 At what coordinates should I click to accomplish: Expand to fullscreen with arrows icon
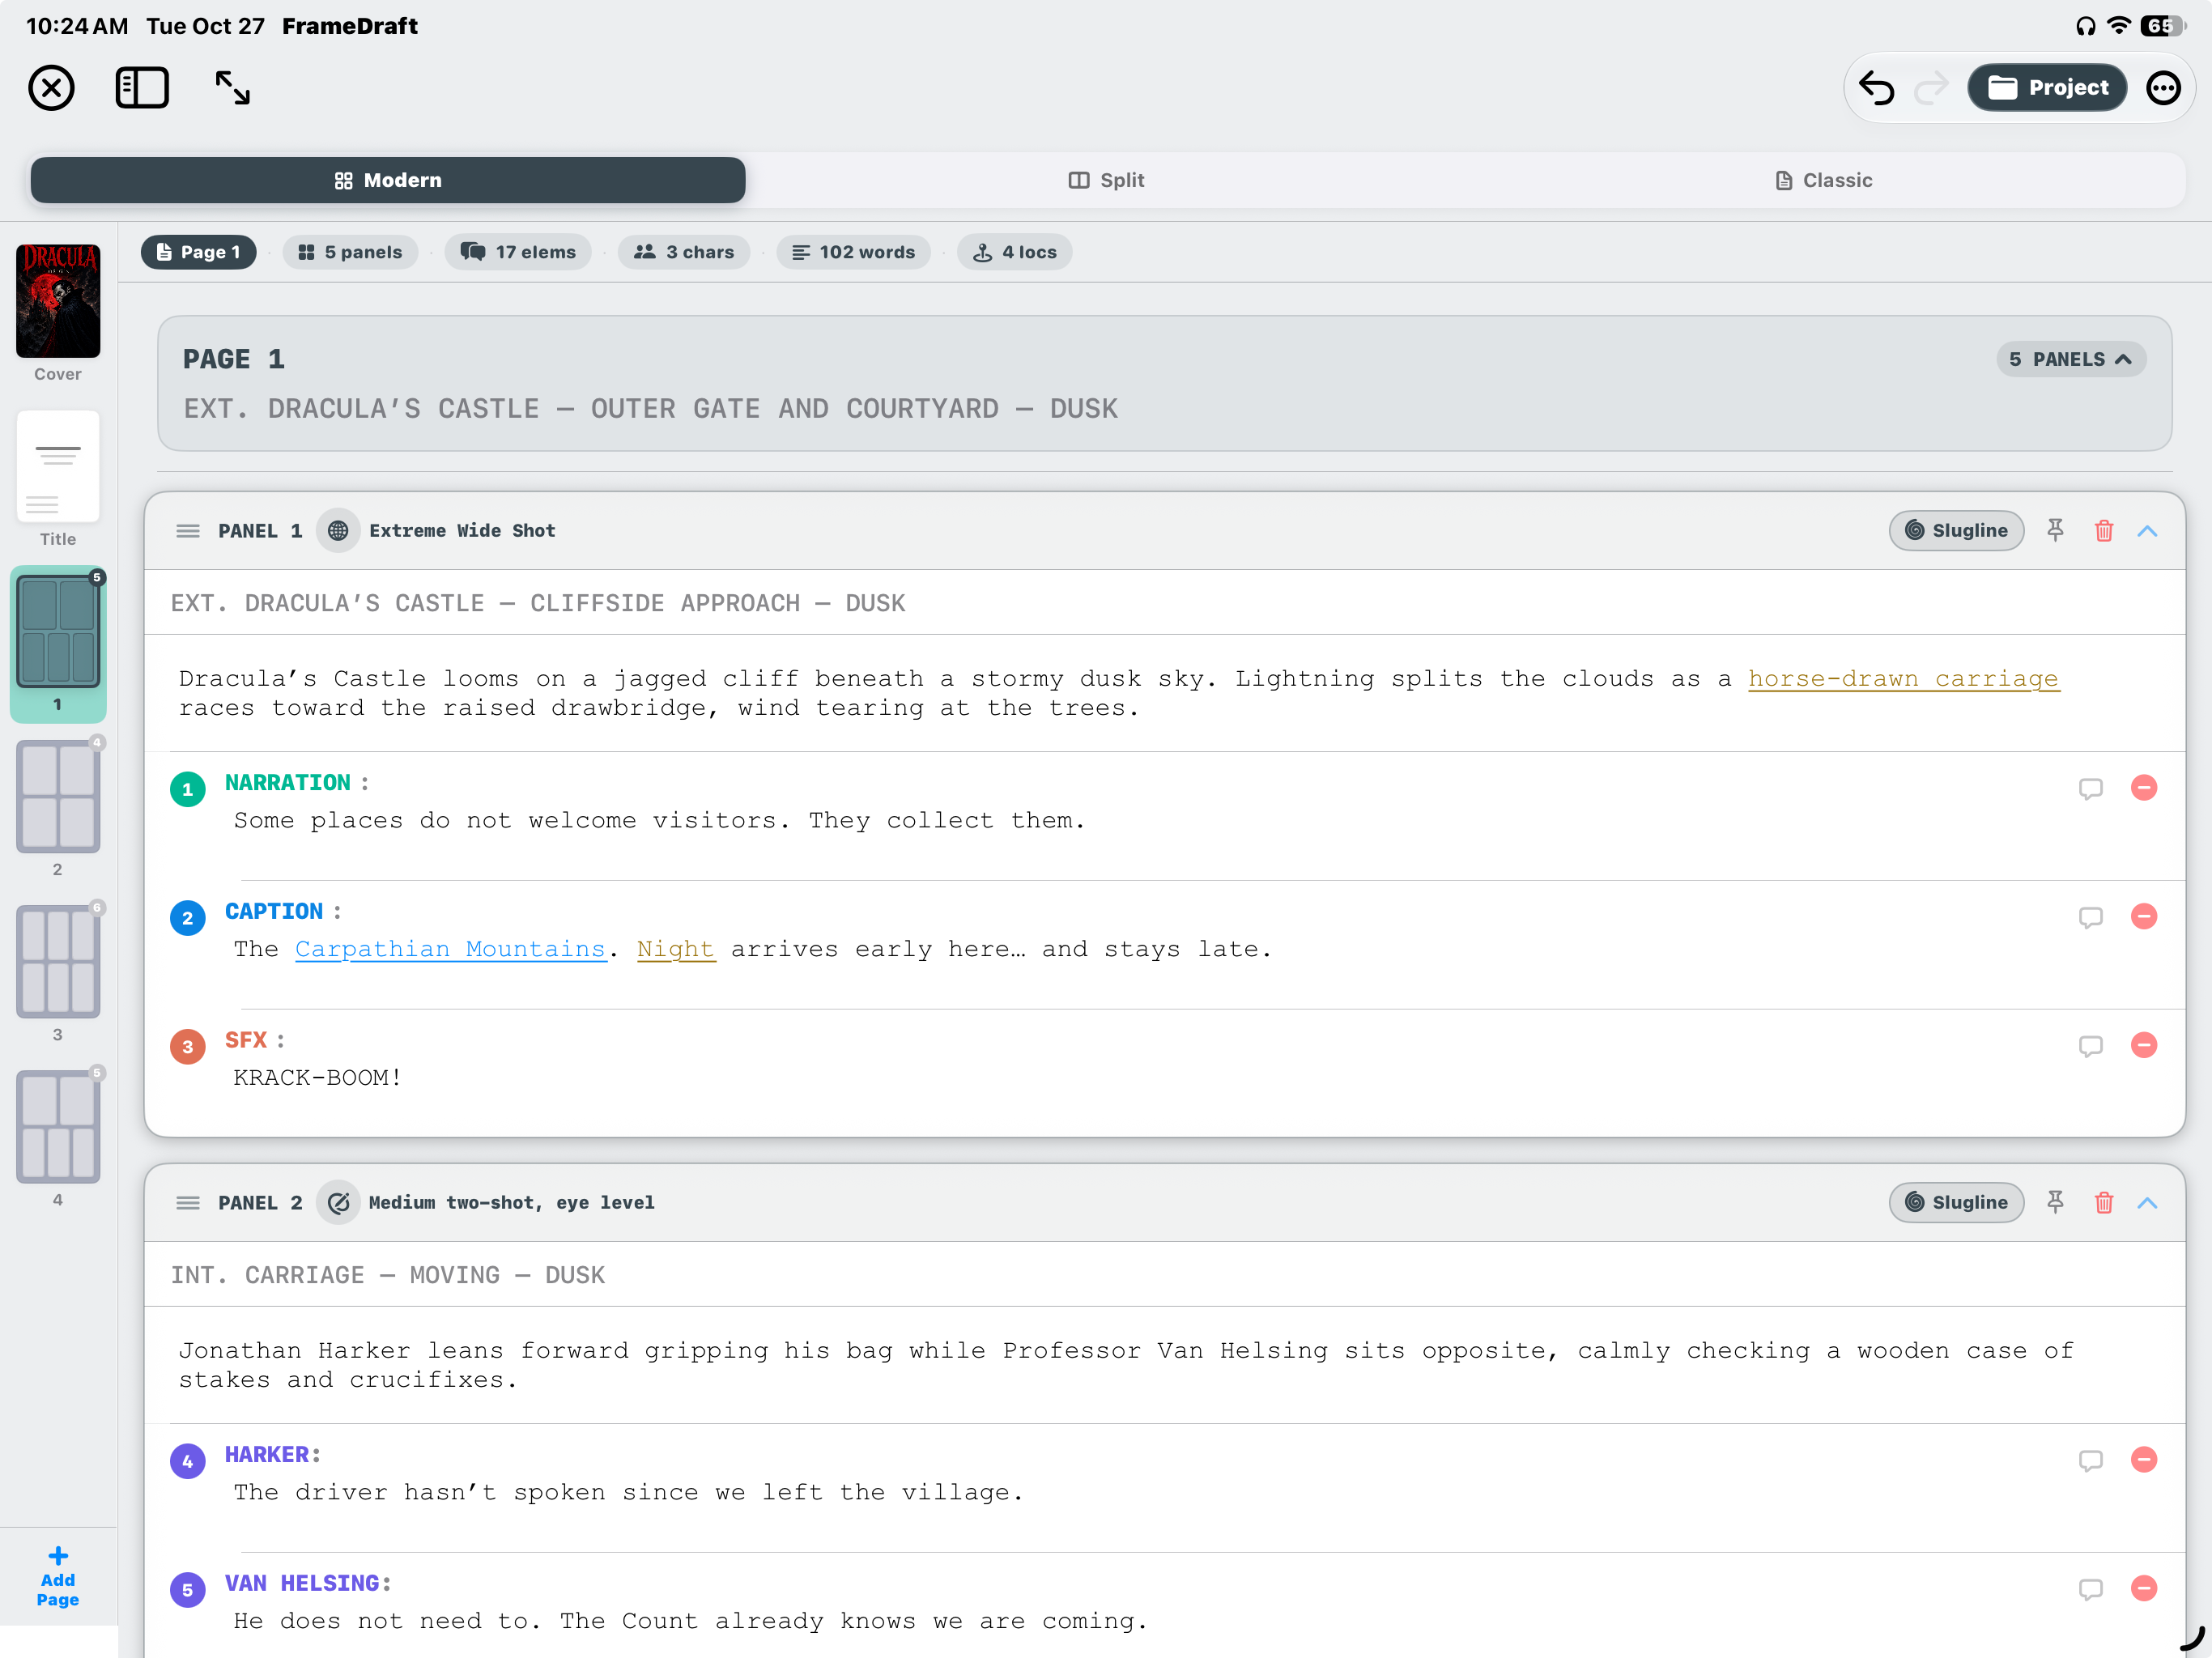(x=233, y=88)
